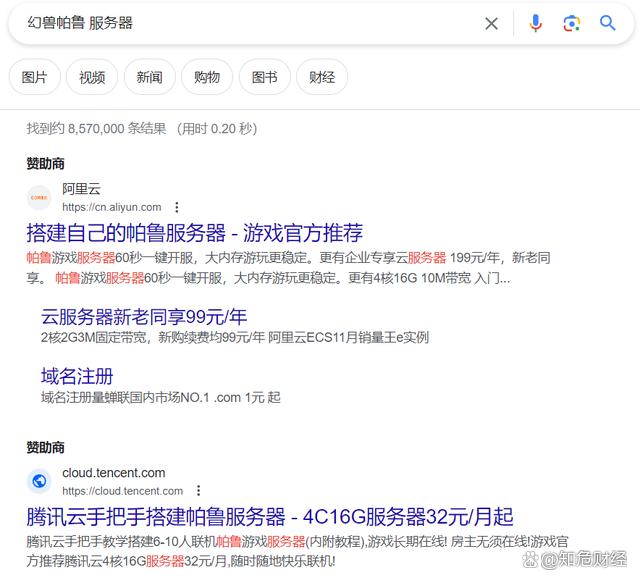Click the 赞助商 label above cloud.tencent.com

pos(45,447)
